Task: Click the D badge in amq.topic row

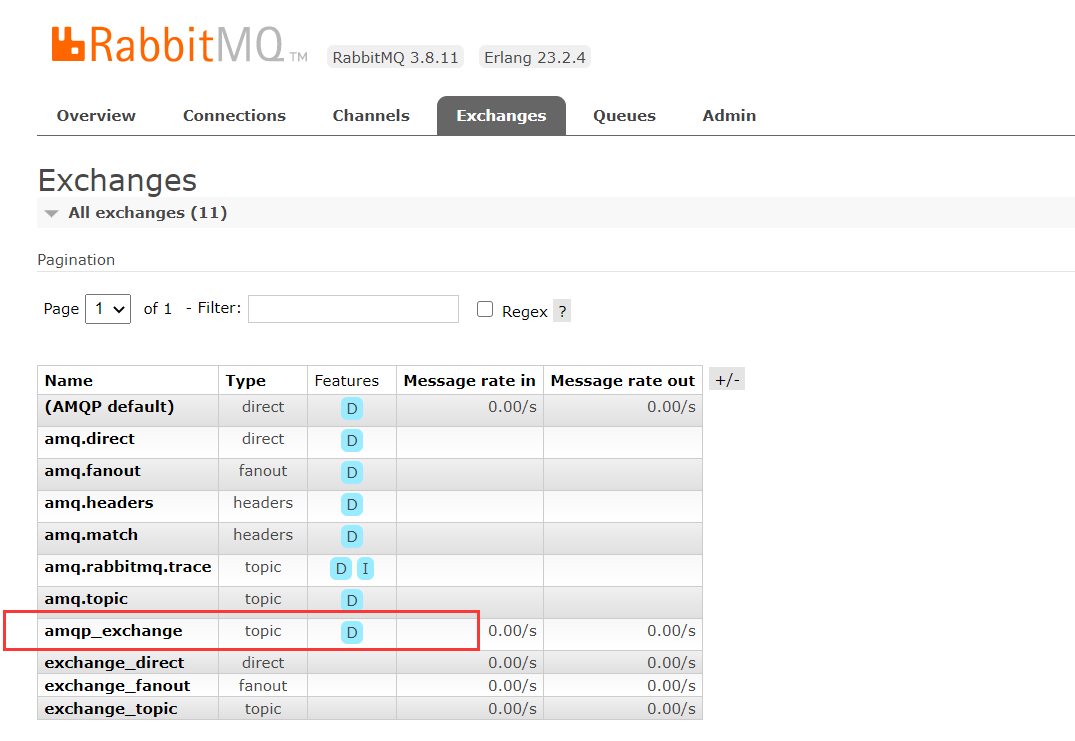Action: pyautogui.click(x=352, y=600)
